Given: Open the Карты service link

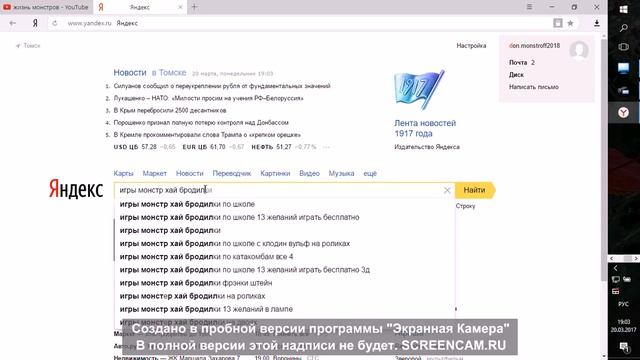Looking at the screenshot, I should (x=123, y=173).
